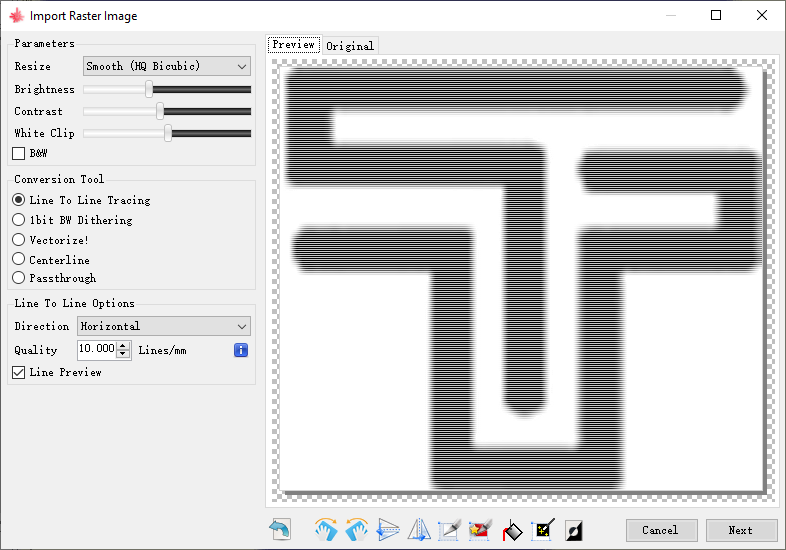Maximize the Import Raster Image window
Screen dimensions: 786x550
click(716, 15)
